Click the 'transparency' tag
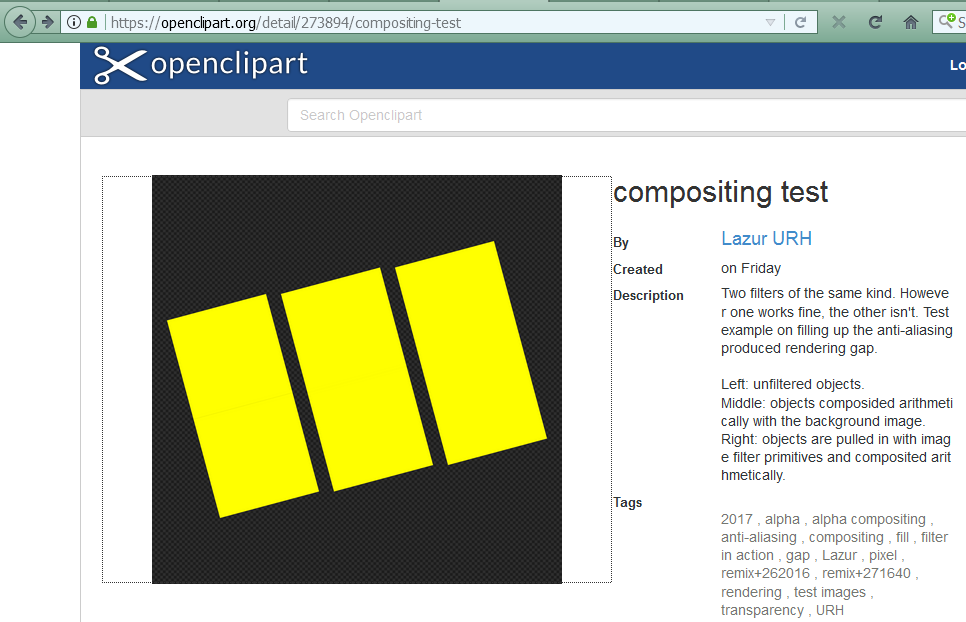966x622 pixels. click(761, 610)
